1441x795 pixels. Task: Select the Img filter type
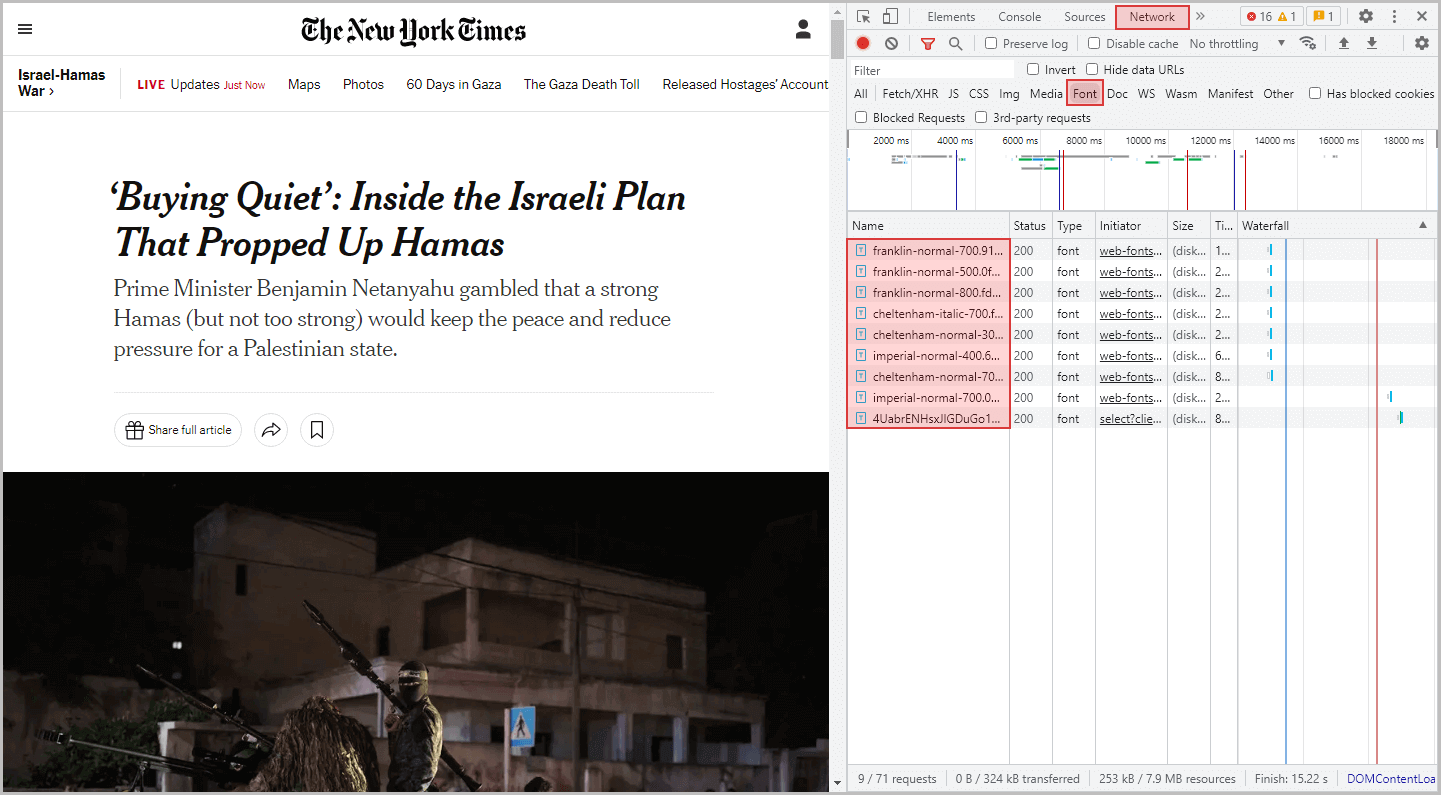coord(1009,94)
